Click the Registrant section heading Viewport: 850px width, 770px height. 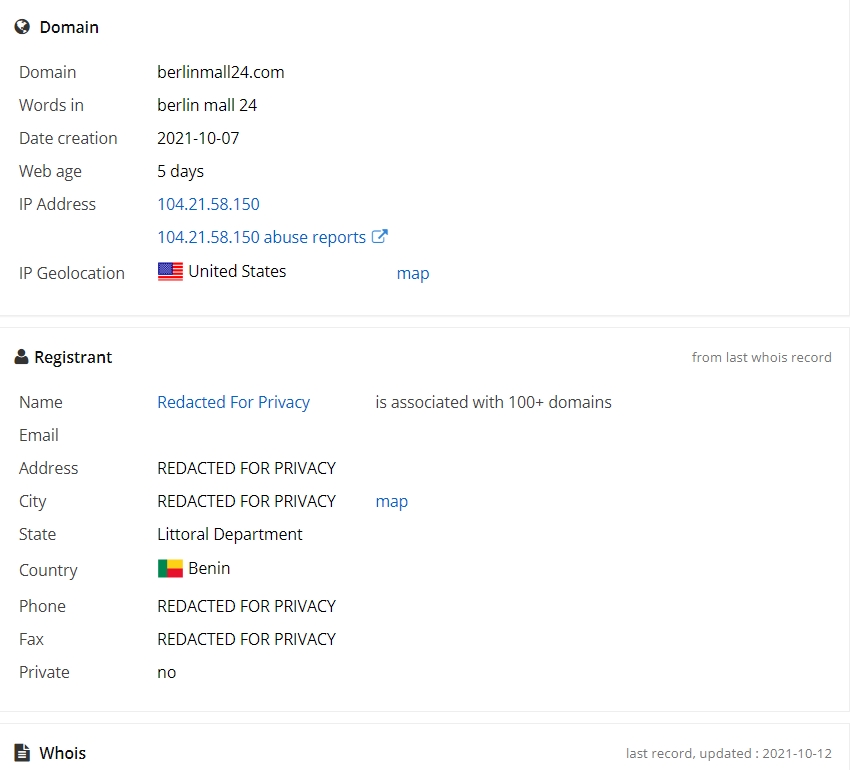pos(73,357)
